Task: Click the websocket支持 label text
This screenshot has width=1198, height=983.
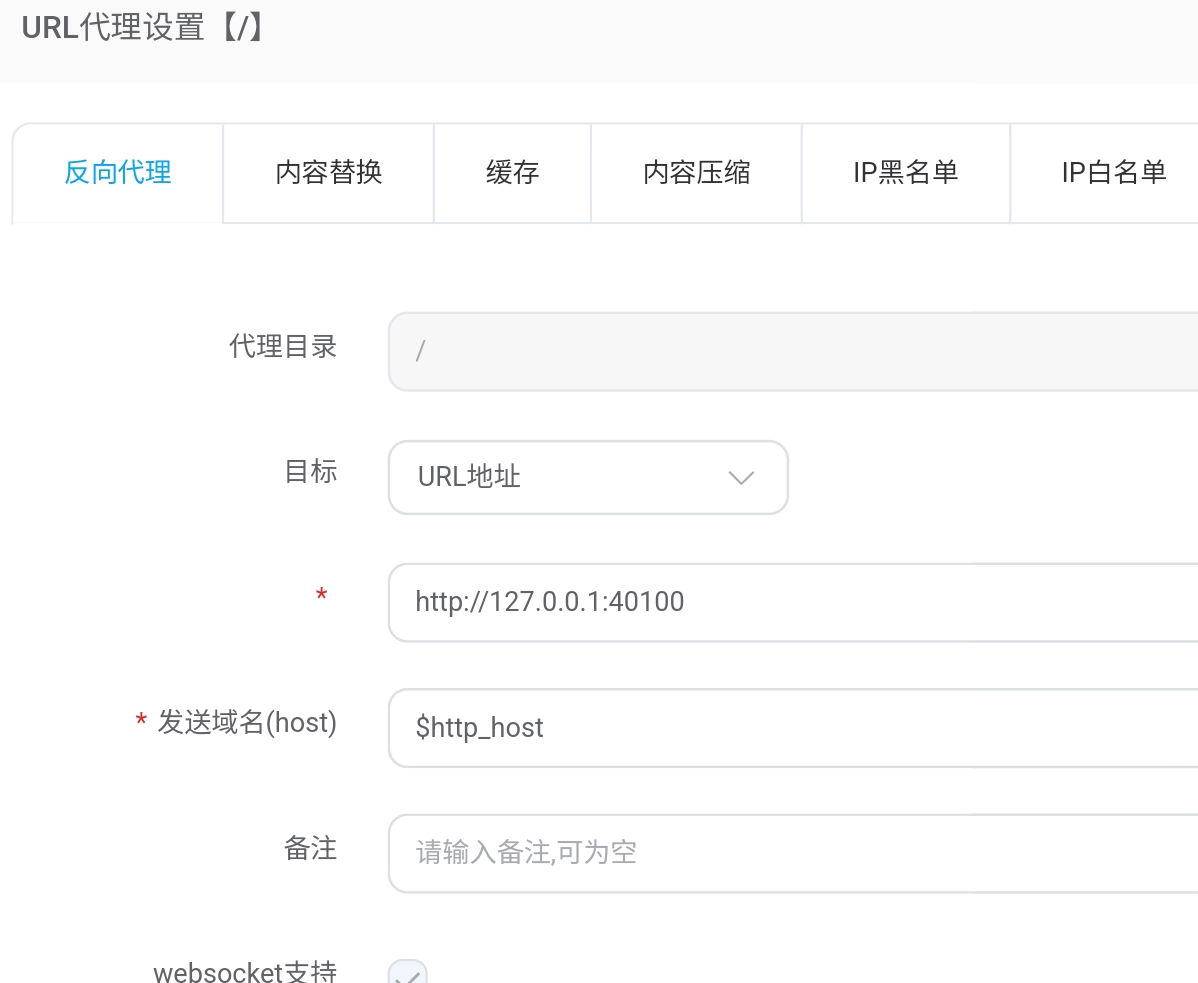Action: point(245,972)
